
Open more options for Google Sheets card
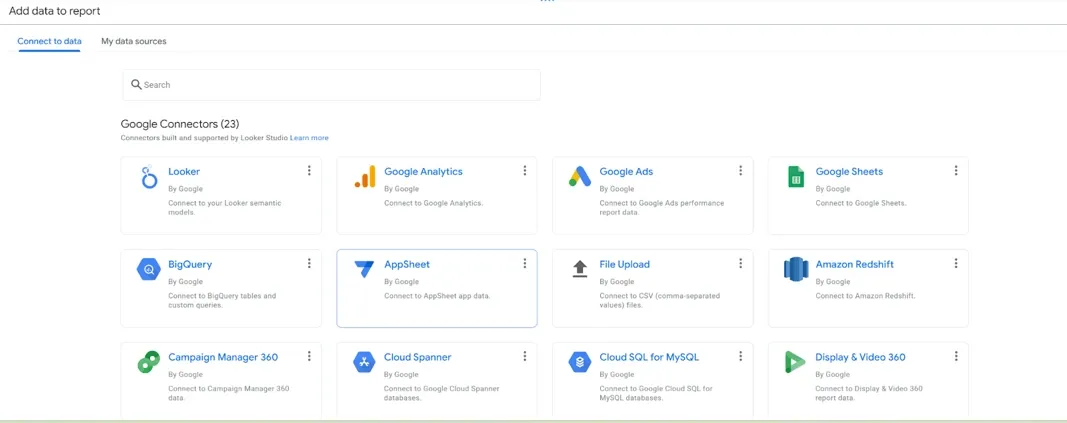click(956, 171)
